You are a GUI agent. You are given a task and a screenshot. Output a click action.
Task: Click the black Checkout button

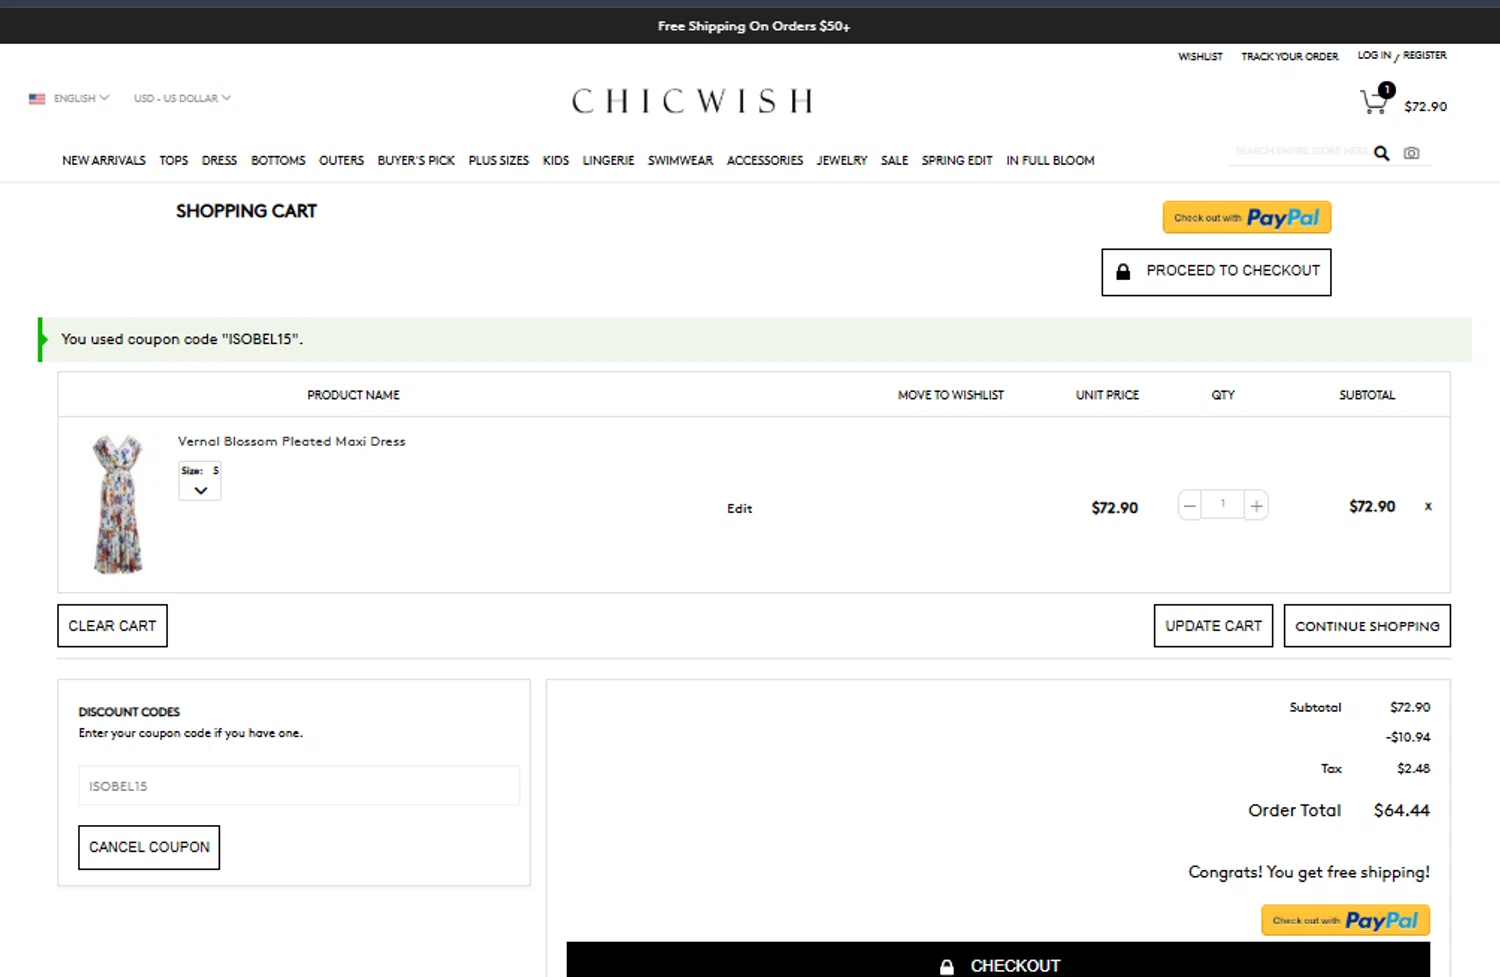998,960
